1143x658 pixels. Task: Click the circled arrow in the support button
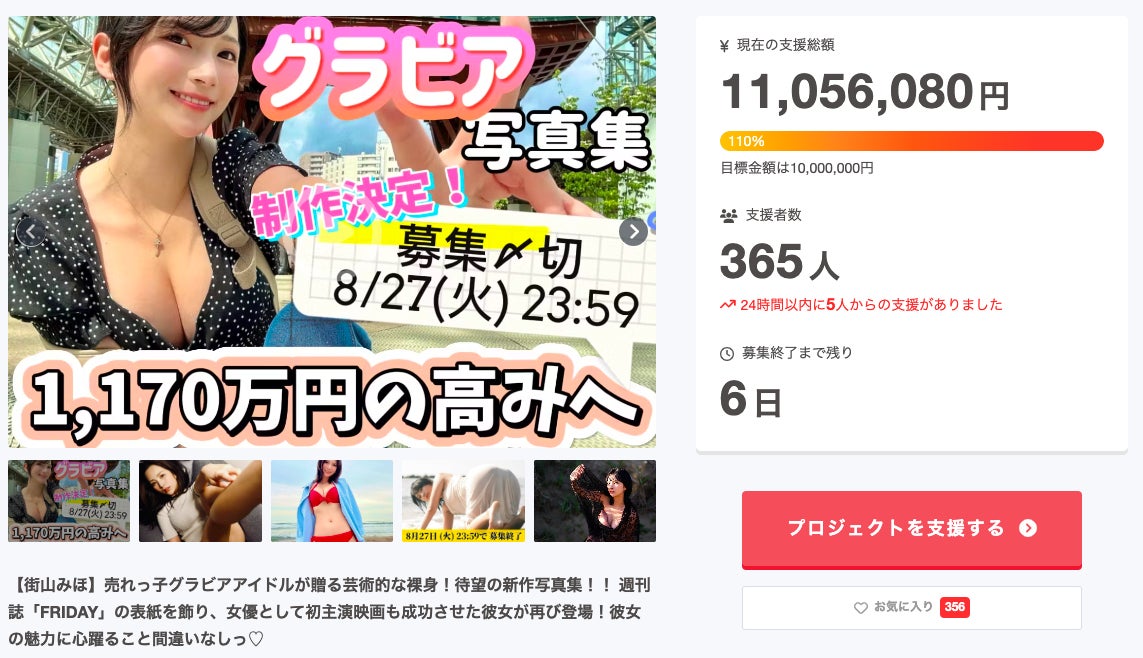[x=1028, y=528]
